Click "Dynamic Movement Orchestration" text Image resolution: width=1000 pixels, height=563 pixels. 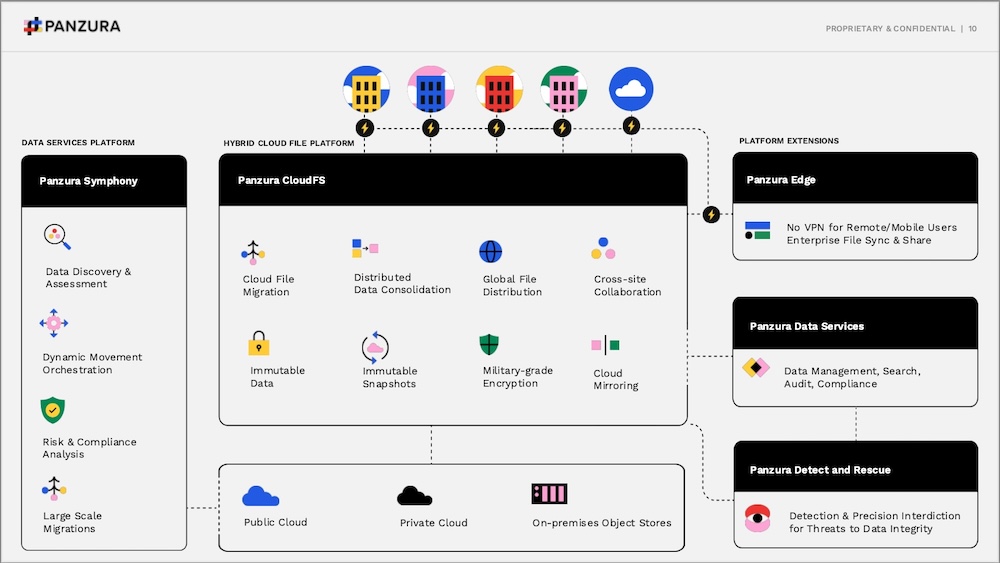[x=92, y=363]
